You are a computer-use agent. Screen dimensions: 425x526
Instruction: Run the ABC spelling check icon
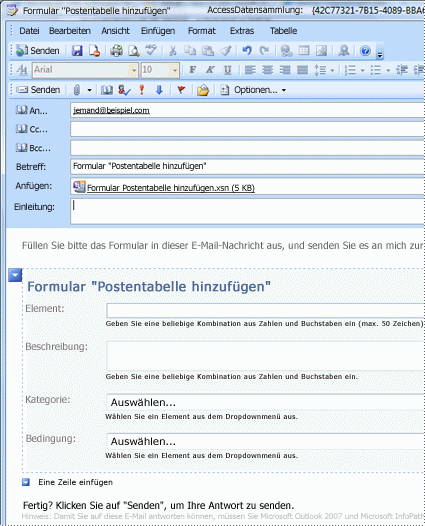click(151, 50)
